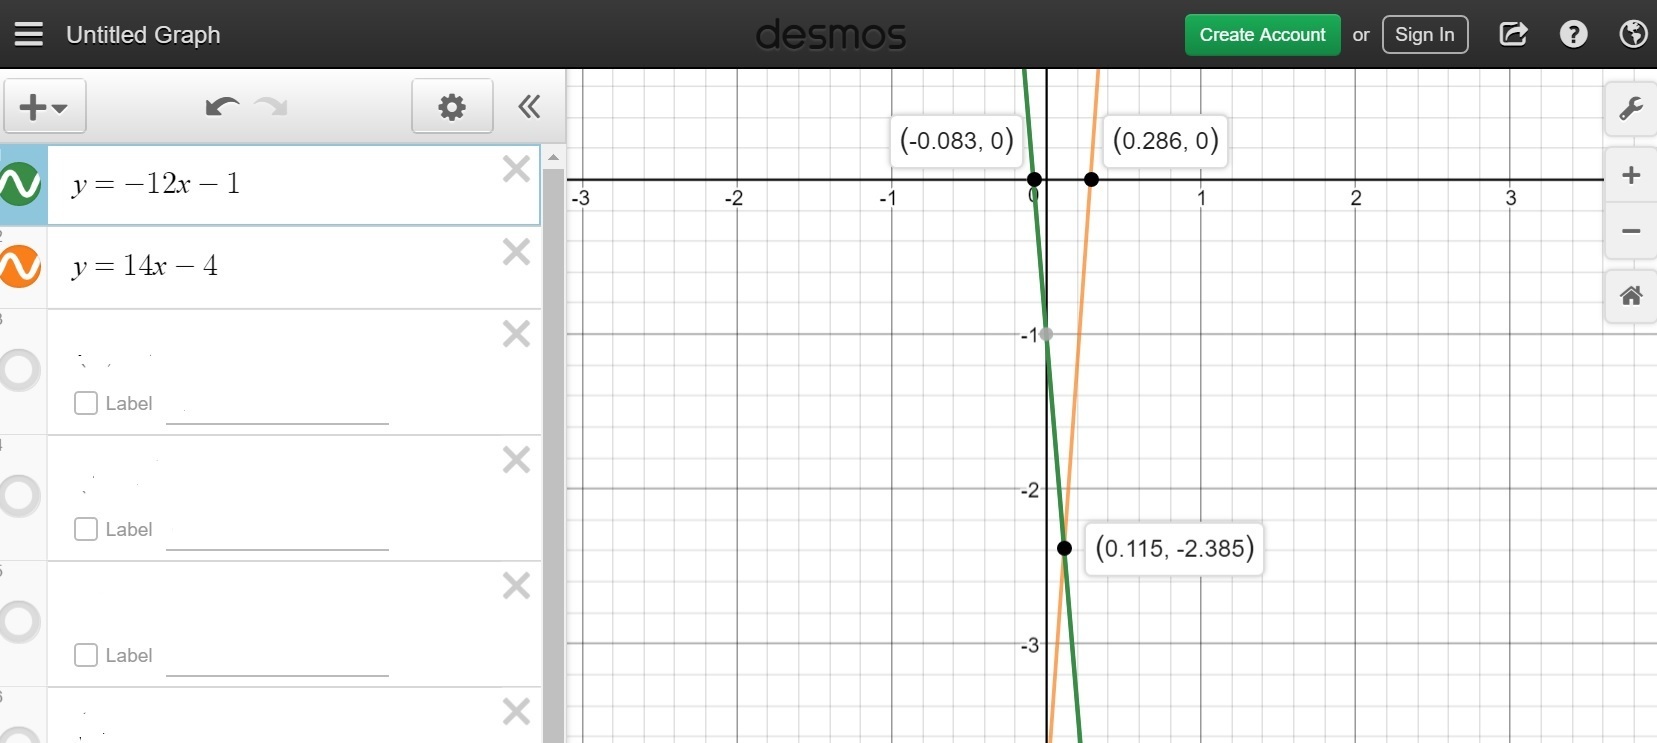Viewport: 1657px width, 743px height.
Task: Enable the Label checkbox in expression row 4
Action: pyautogui.click(x=86, y=529)
